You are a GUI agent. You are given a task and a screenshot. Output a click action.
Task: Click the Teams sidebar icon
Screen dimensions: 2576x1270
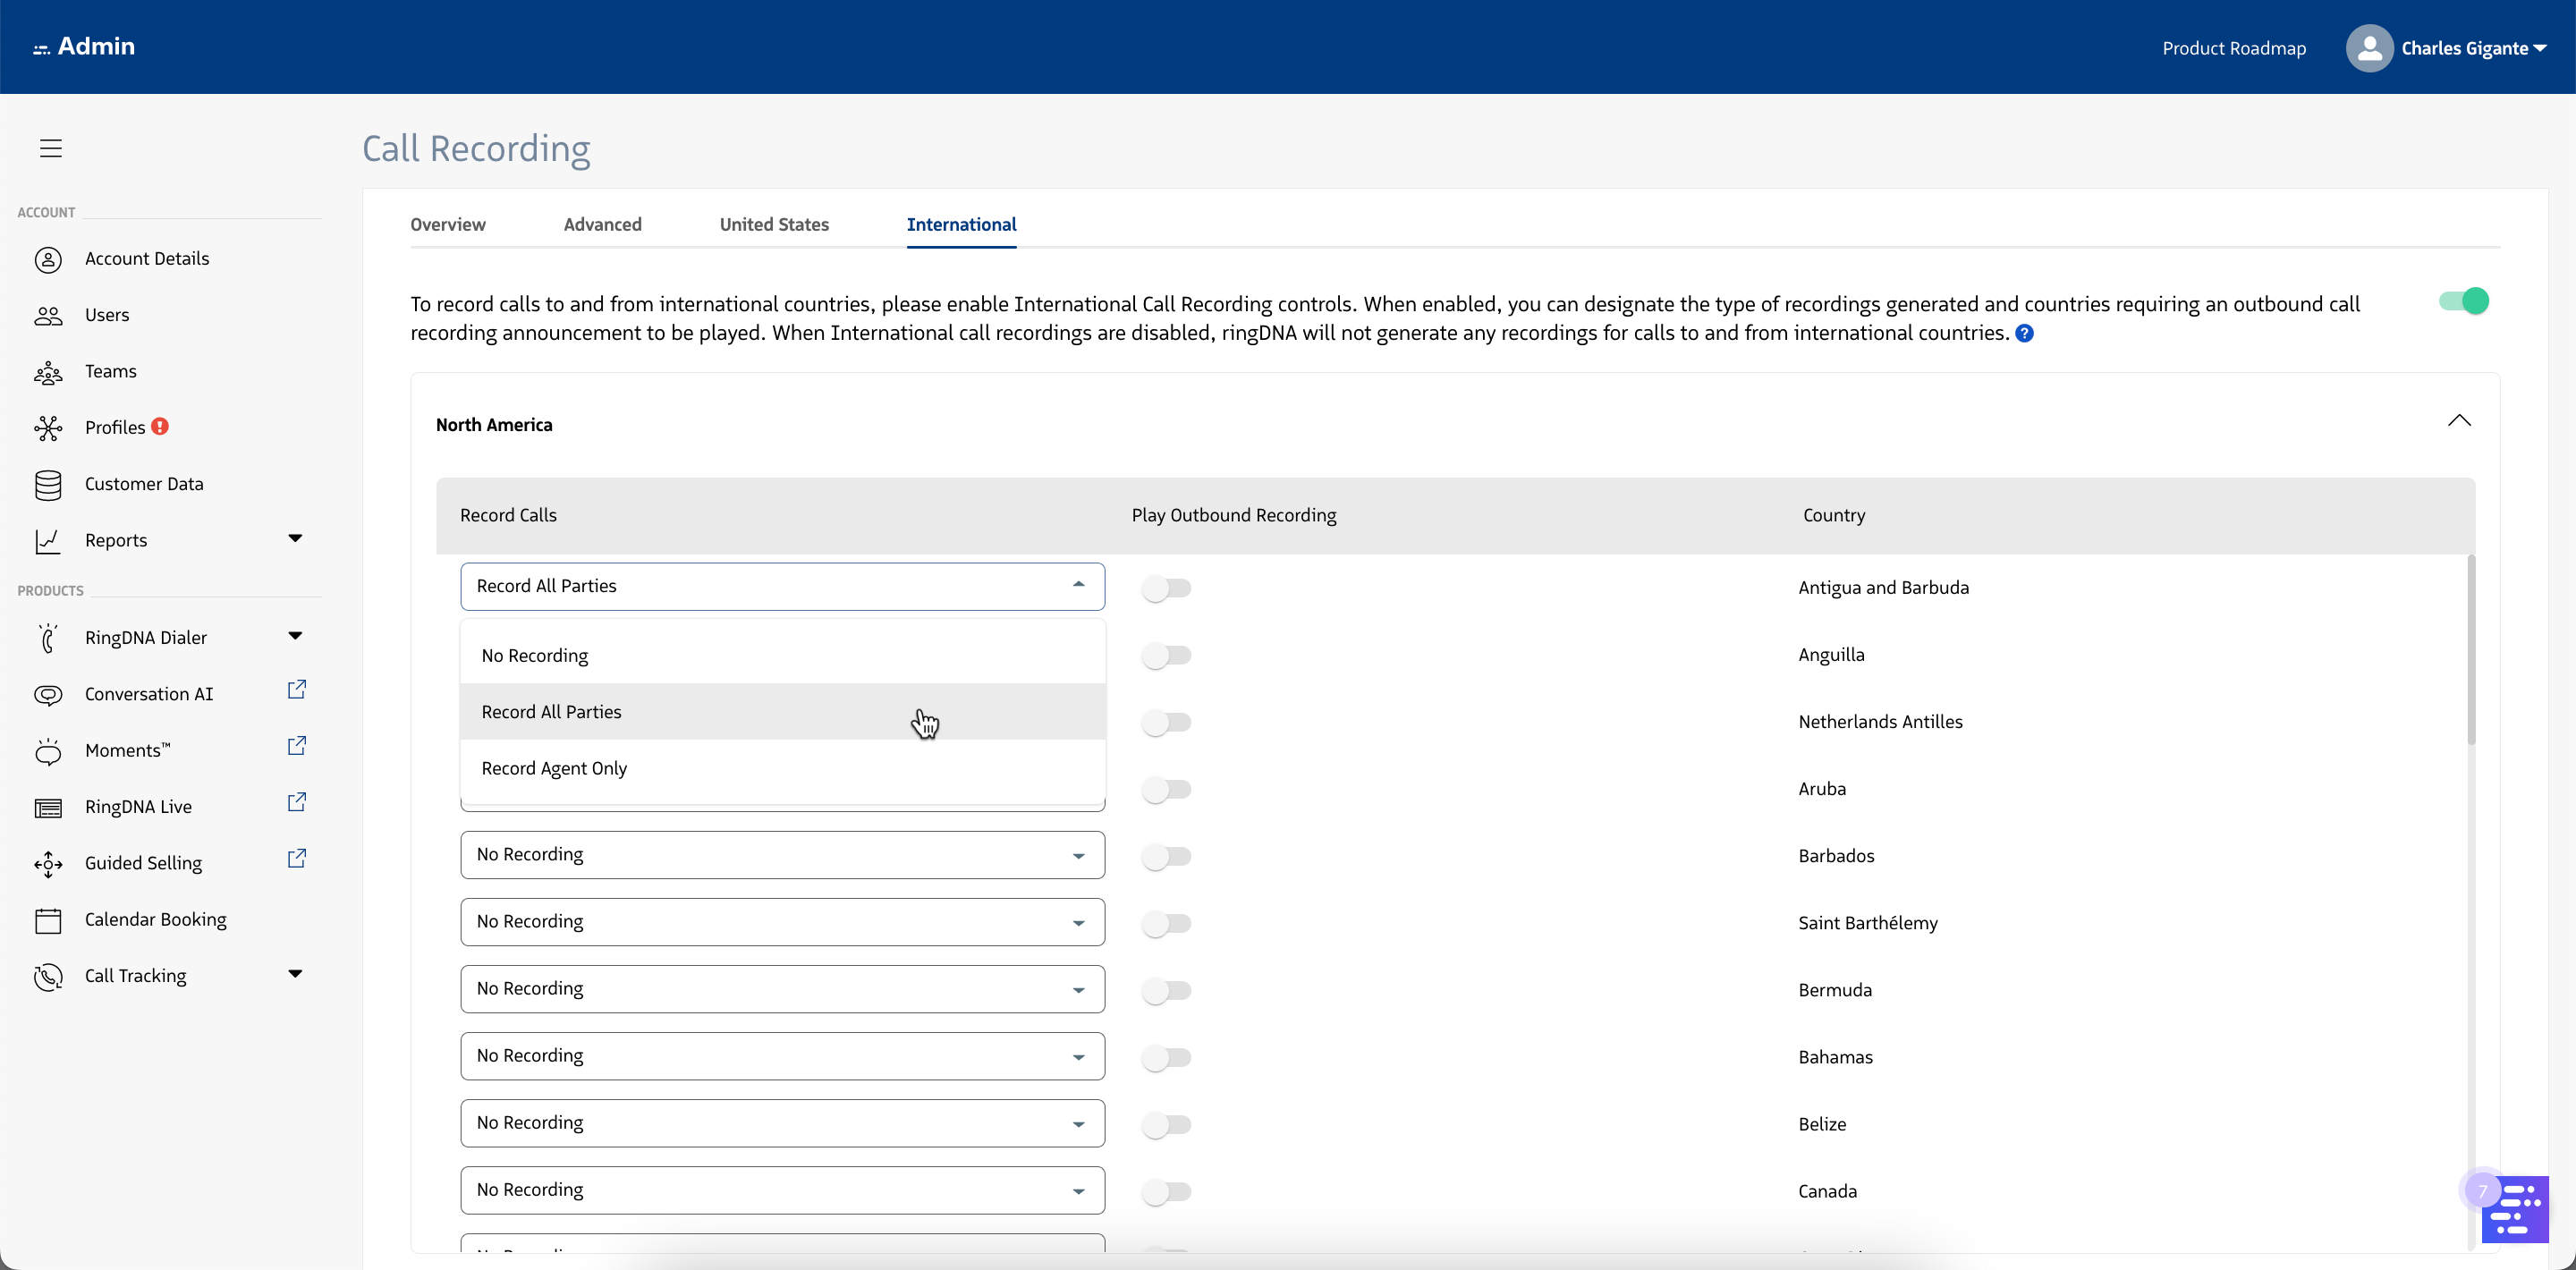(x=48, y=372)
